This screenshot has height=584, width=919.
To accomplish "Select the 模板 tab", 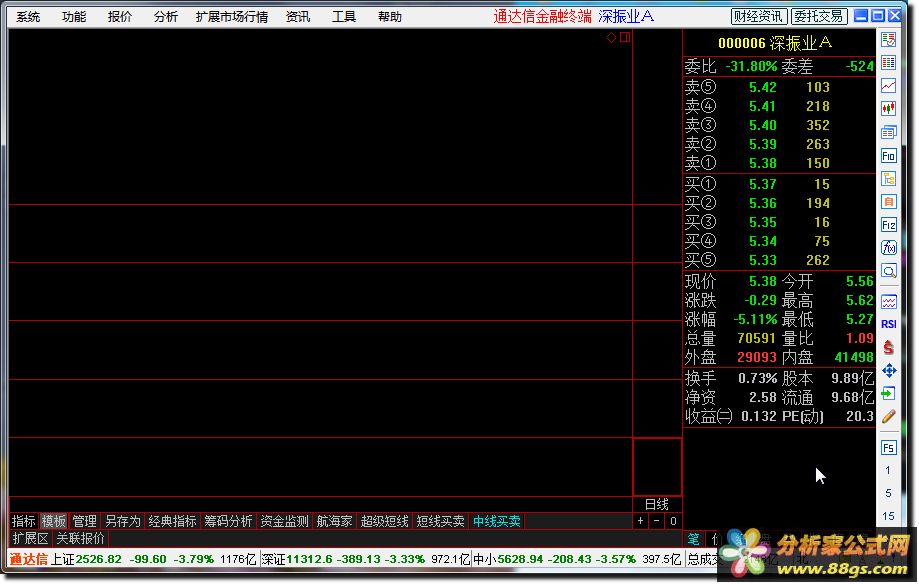I will [x=54, y=521].
